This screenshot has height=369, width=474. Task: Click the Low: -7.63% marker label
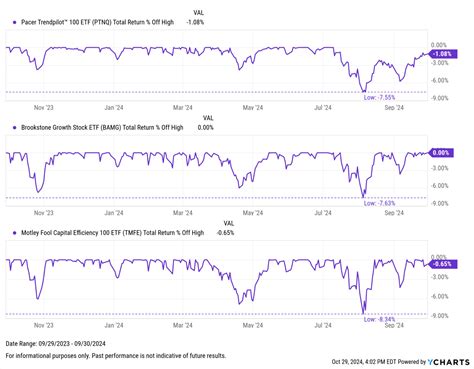[x=379, y=203]
